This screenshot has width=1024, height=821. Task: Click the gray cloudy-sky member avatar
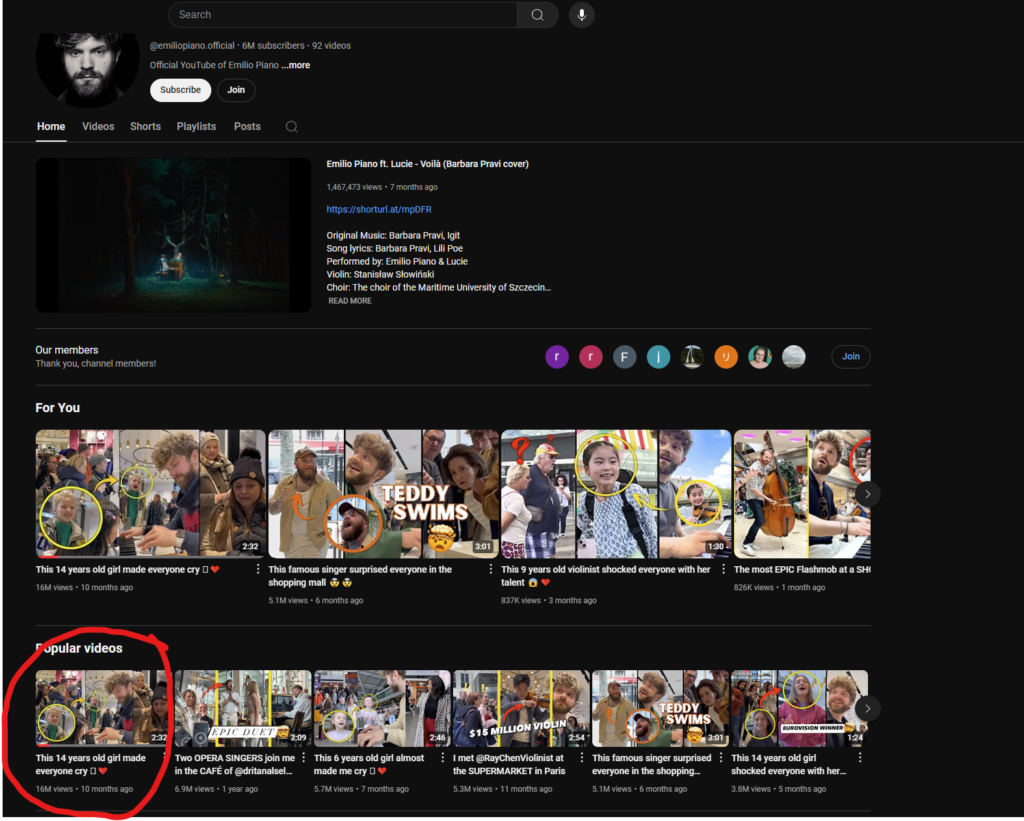click(793, 357)
